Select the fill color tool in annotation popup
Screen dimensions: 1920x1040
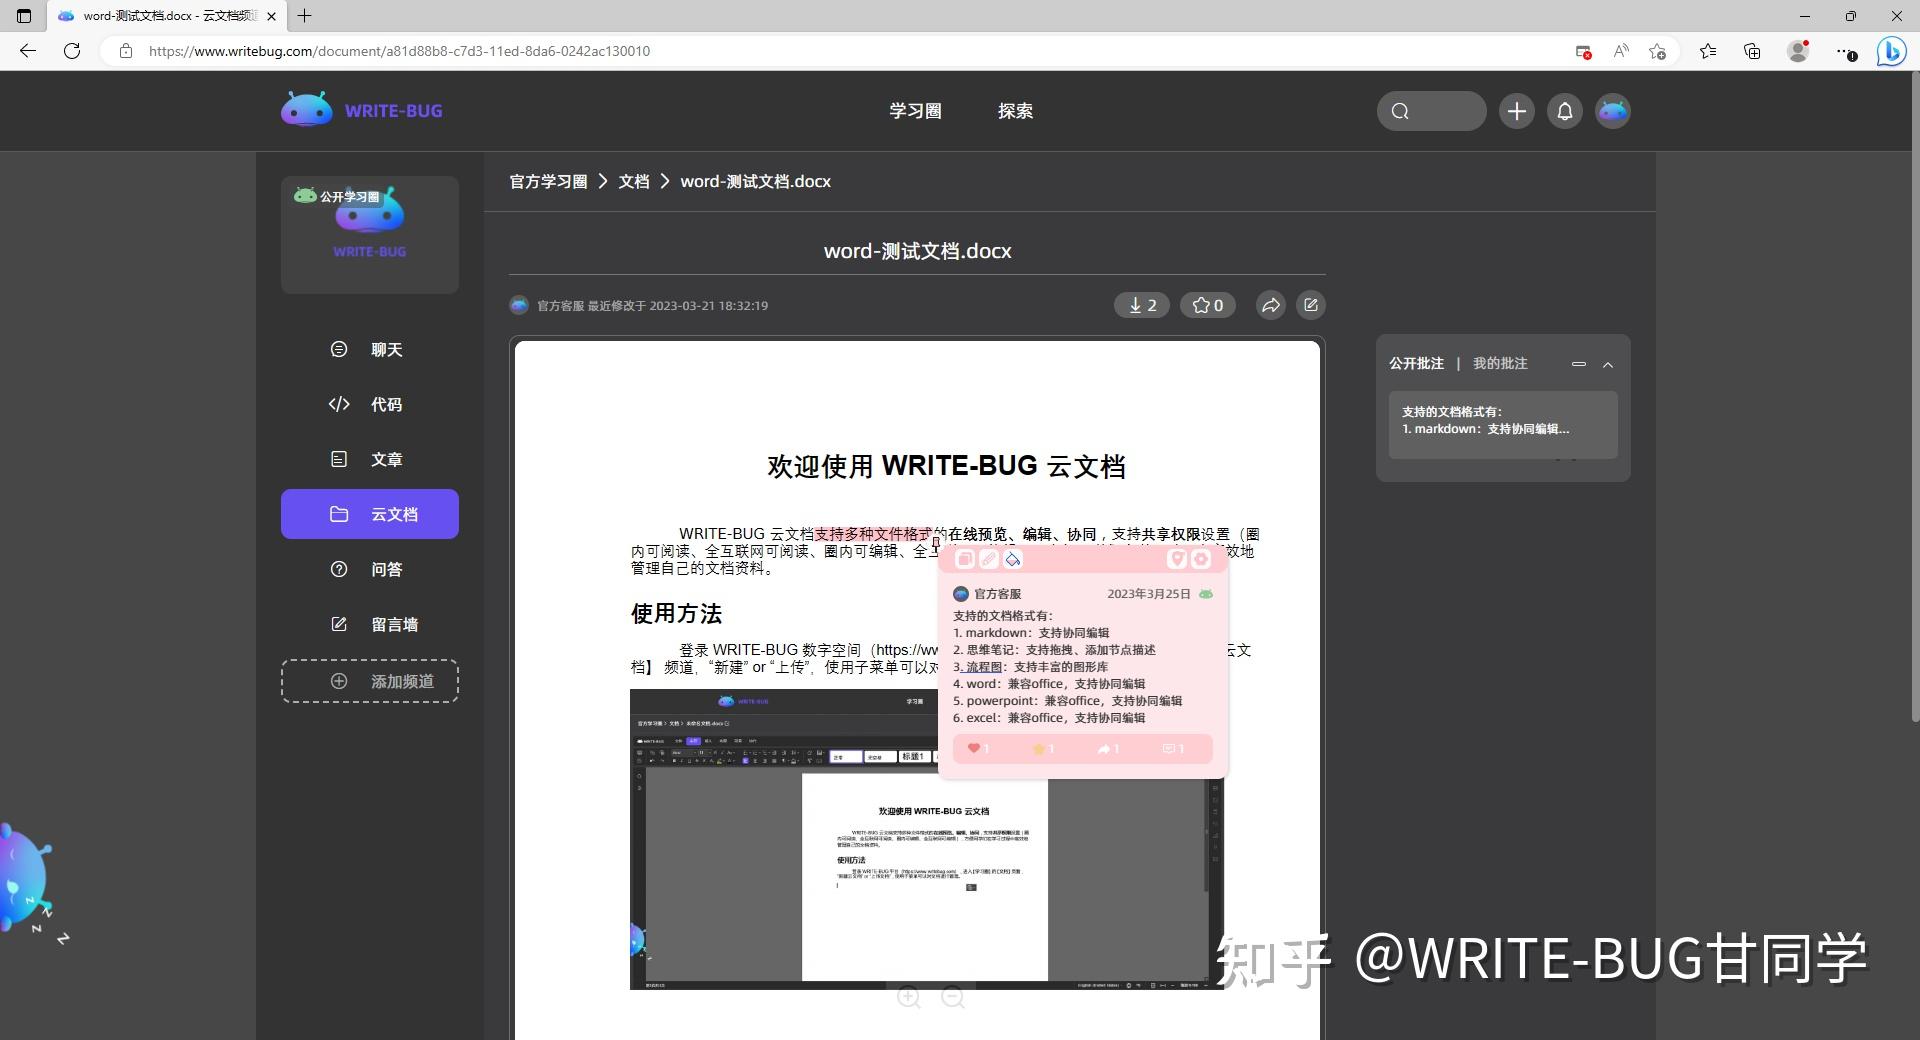click(1013, 559)
